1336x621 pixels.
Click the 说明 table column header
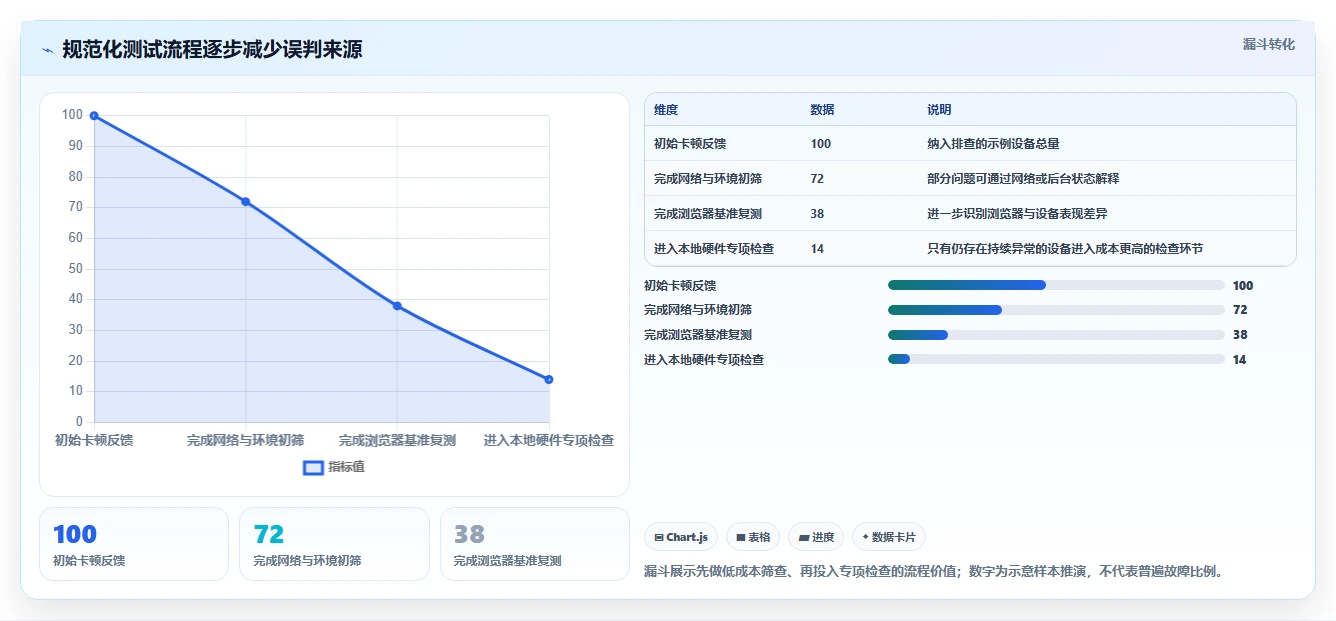pos(939,110)
